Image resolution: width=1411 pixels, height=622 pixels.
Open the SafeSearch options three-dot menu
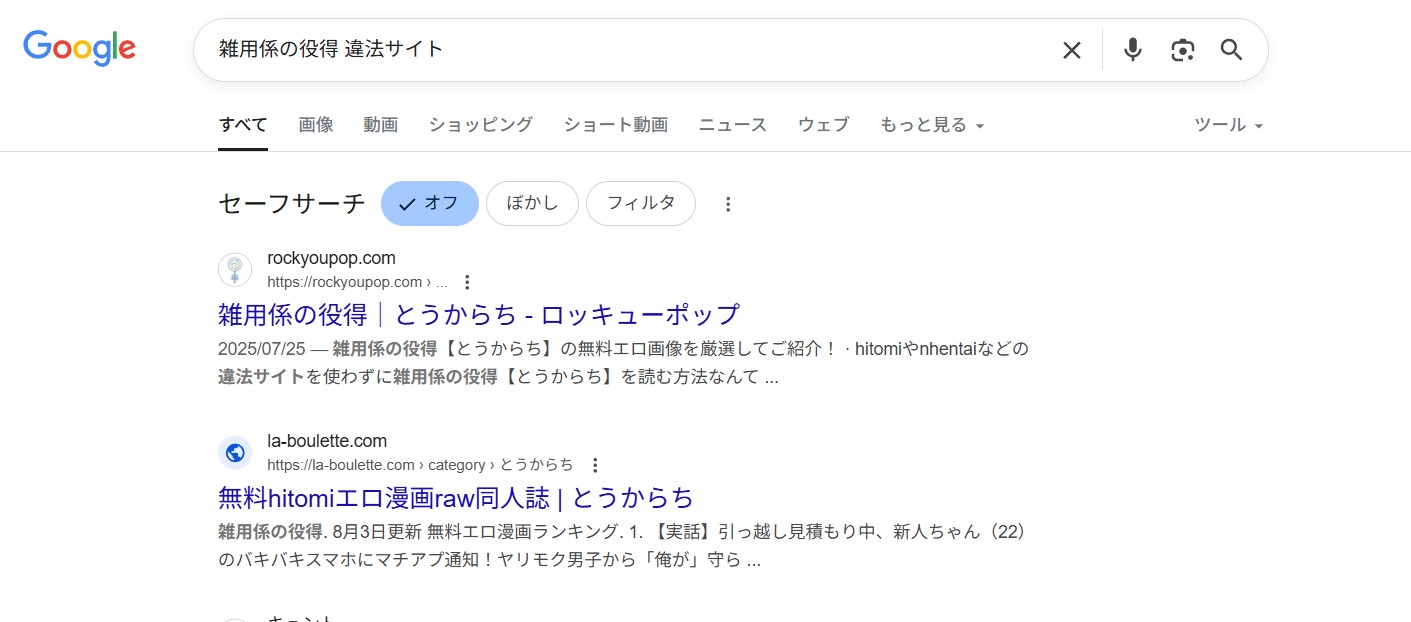728,203
